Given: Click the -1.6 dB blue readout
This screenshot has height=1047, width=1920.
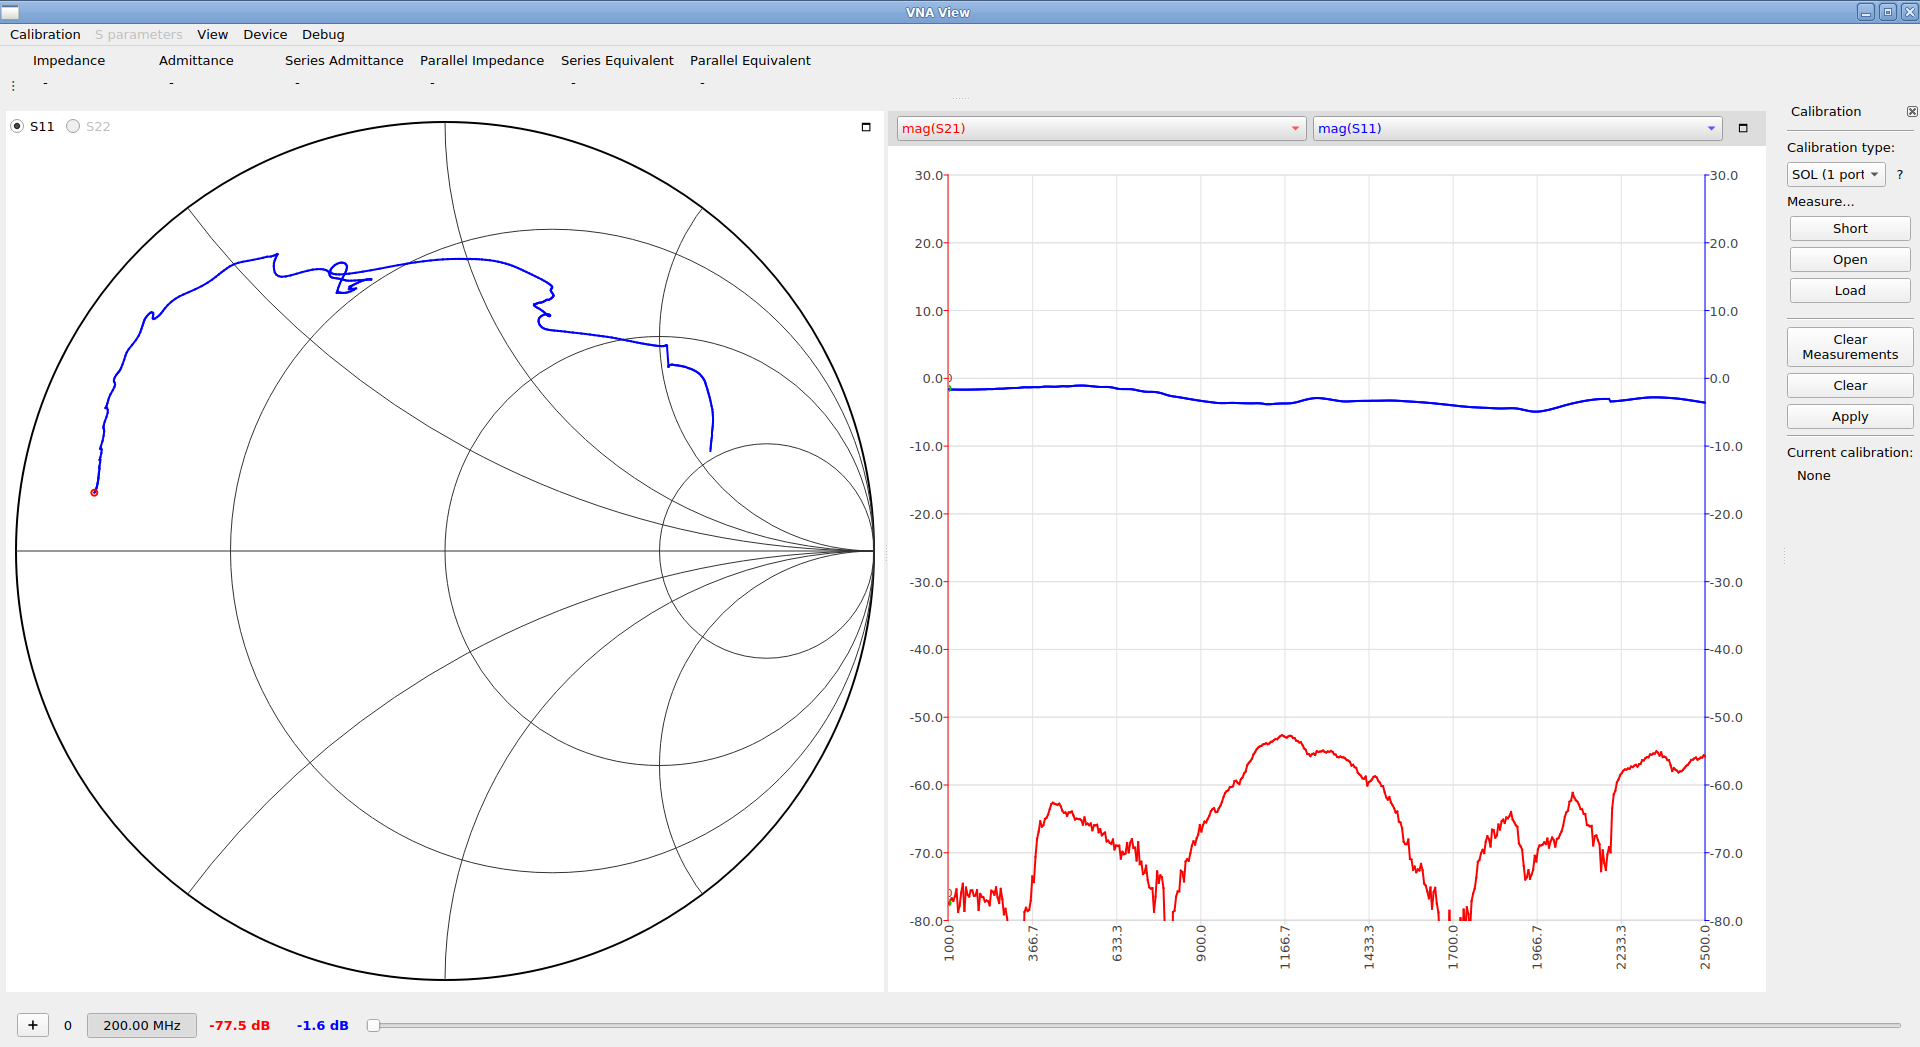Looking at the screenshot, I should click(x=323, y=1025).
